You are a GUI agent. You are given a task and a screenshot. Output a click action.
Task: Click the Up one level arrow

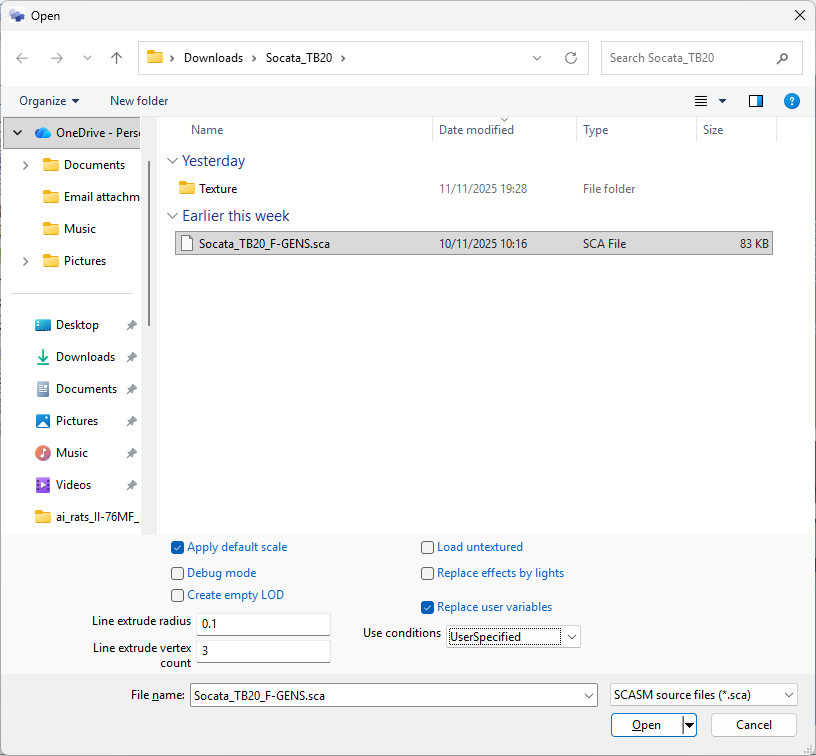point(116,58)
